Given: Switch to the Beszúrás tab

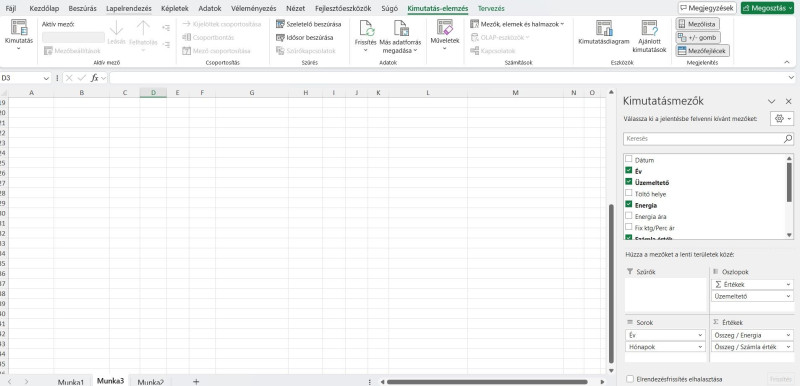Looking at the screenshot, I should click(82, 9).
